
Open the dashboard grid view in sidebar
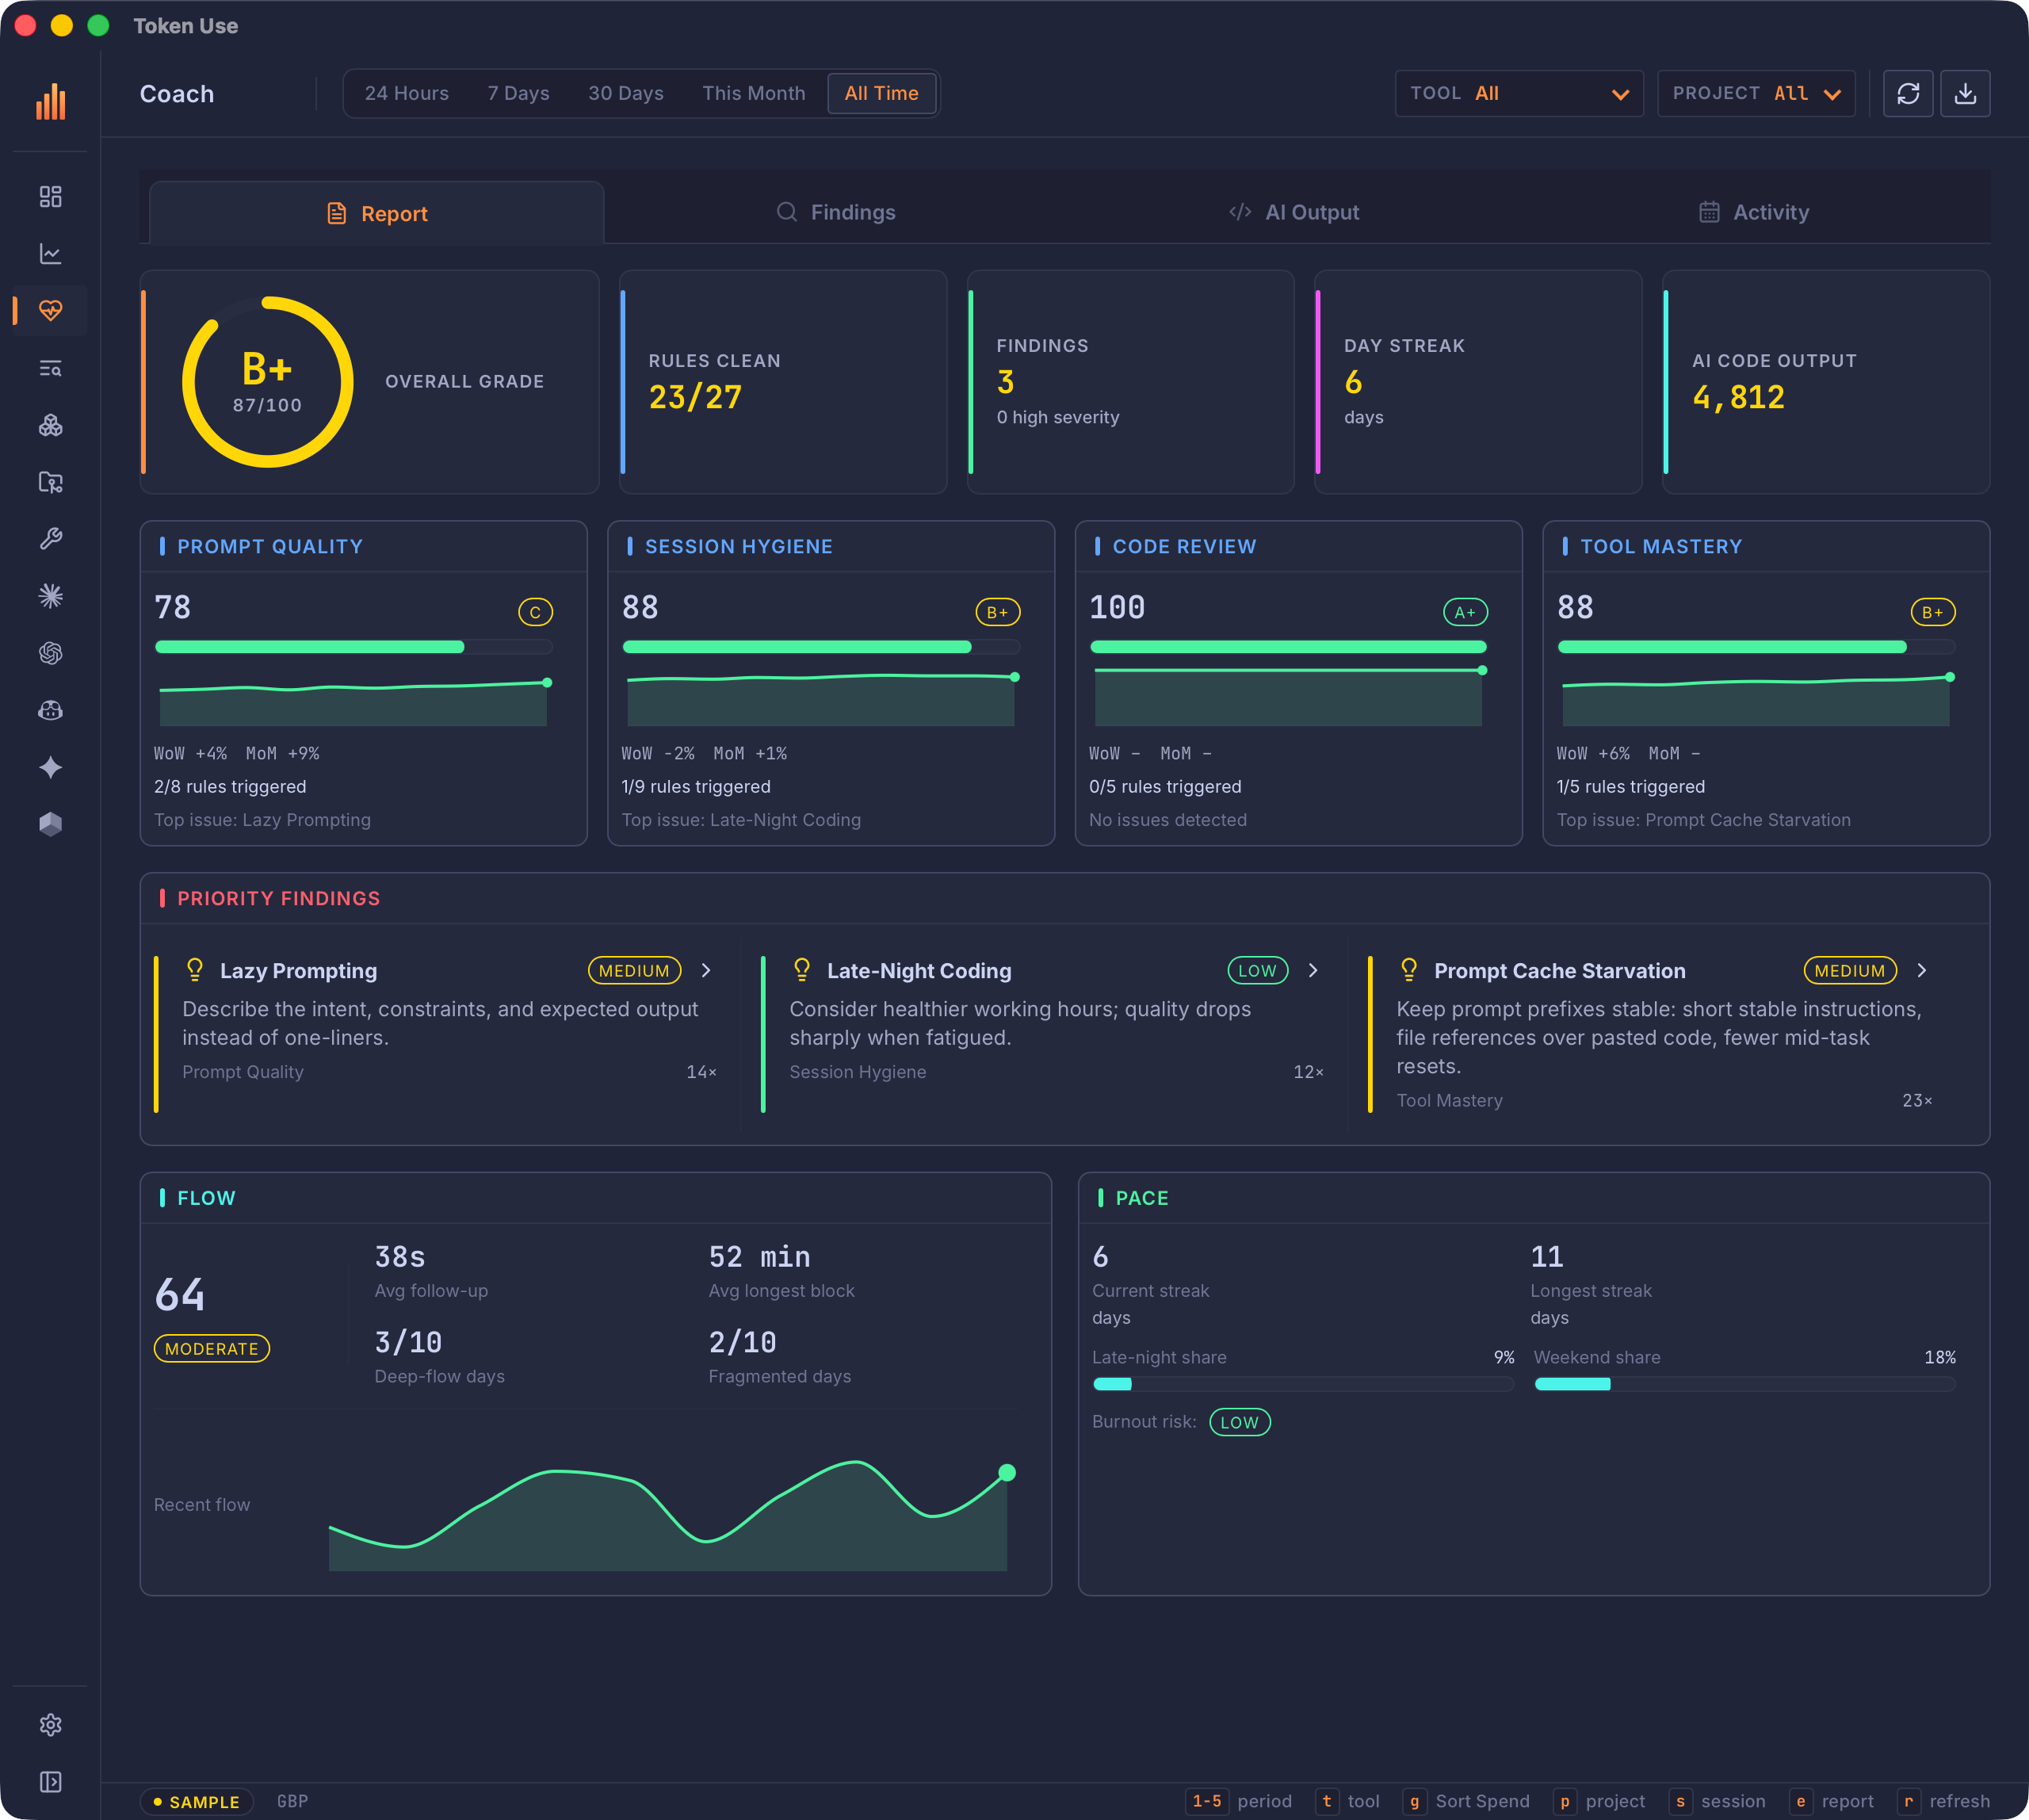50,196
